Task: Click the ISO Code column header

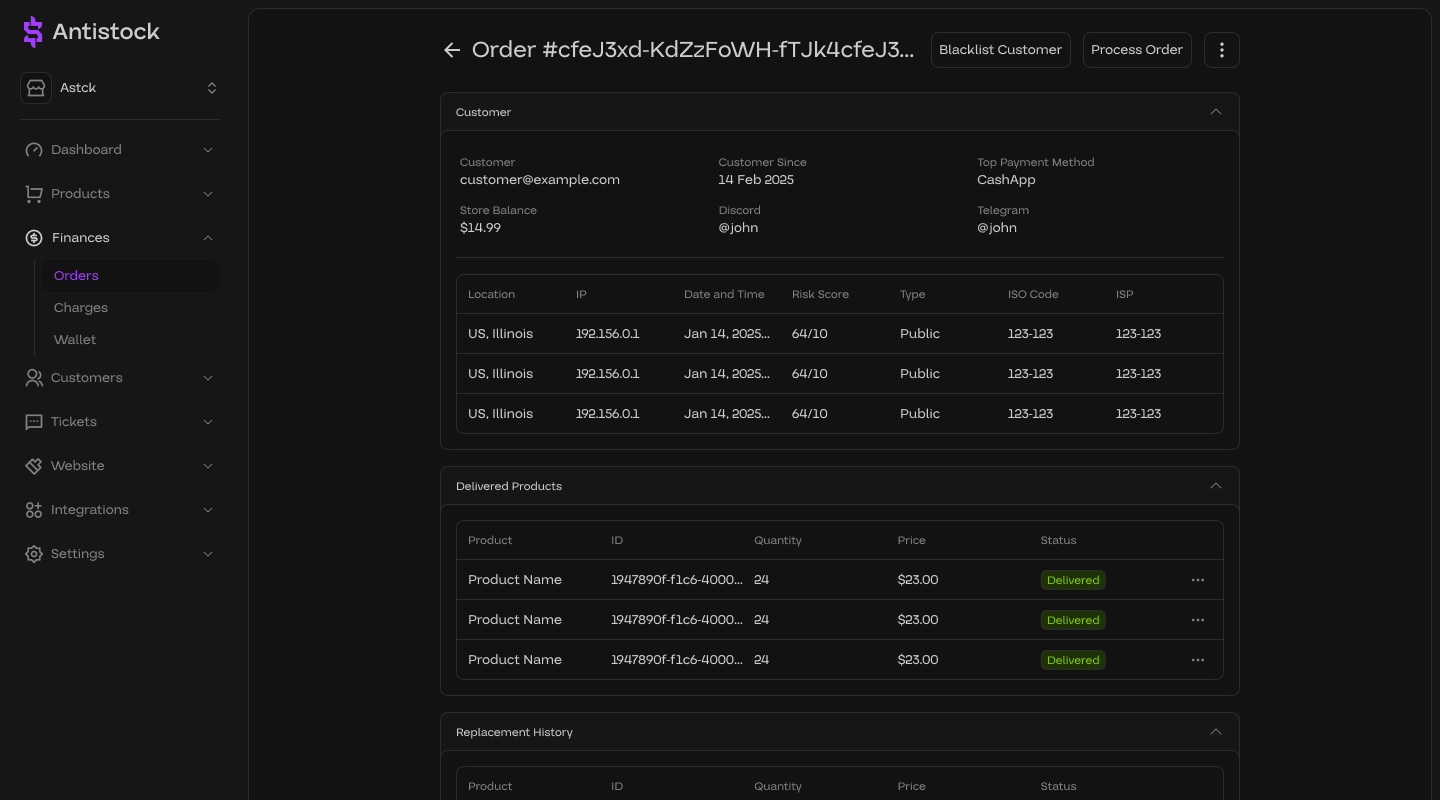Action: click(1033, 295)
